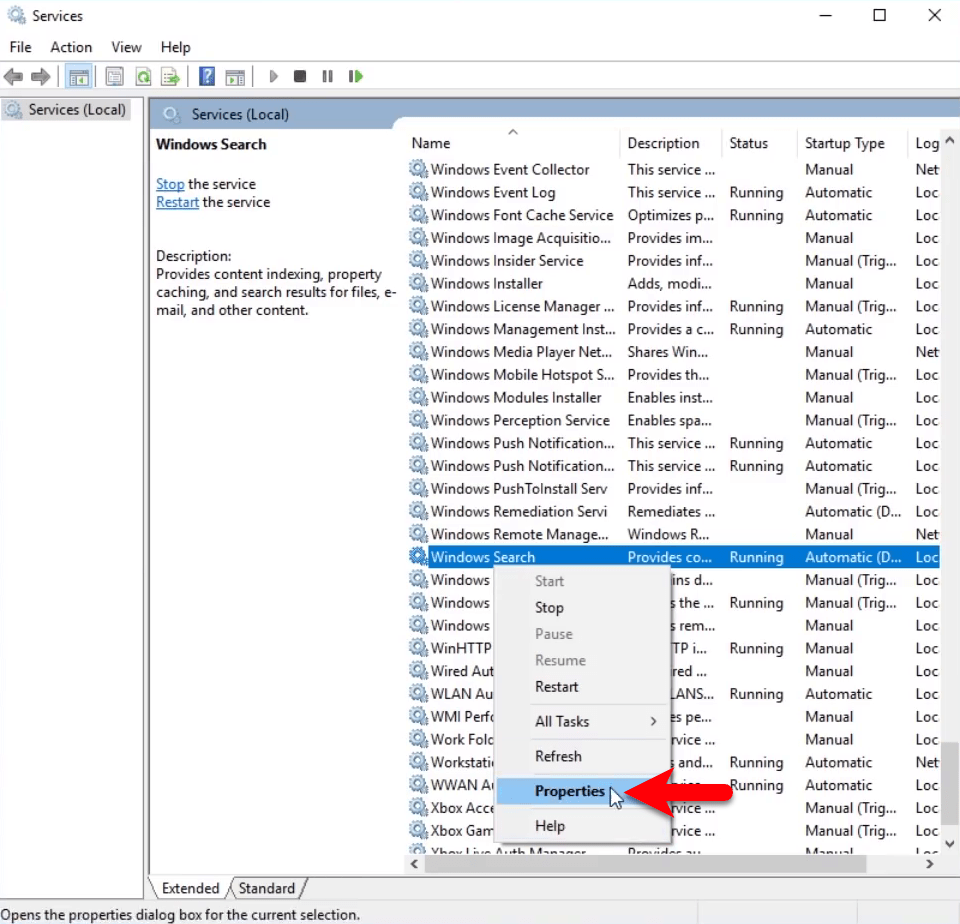Click the vertical scrollbar down arrow
The height and width of the screenshot is (924, 960).
tap(950, 843)
